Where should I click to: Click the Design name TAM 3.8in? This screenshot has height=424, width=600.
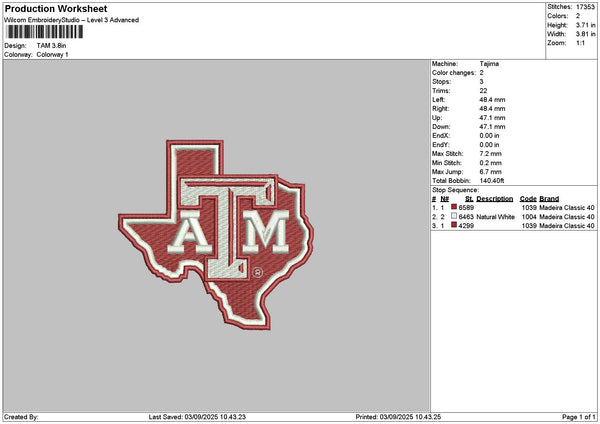pos(51,46)
